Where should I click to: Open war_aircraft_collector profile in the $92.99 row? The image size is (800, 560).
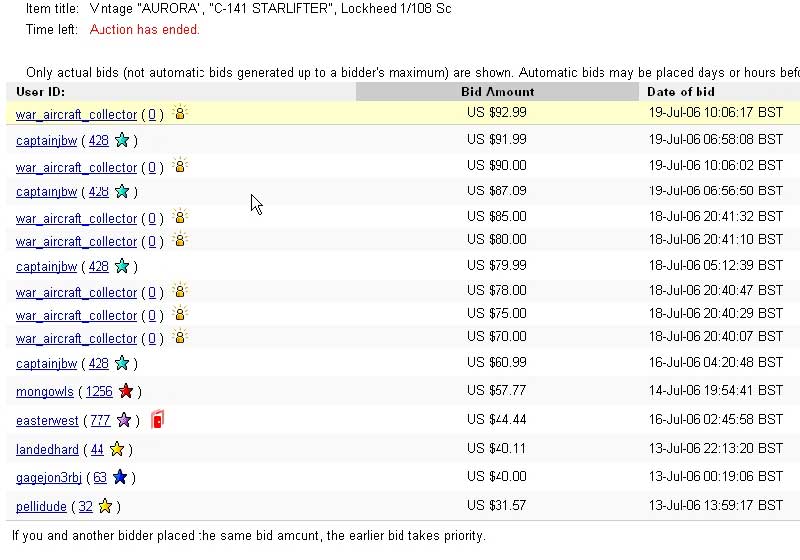[x=77, y=115]
